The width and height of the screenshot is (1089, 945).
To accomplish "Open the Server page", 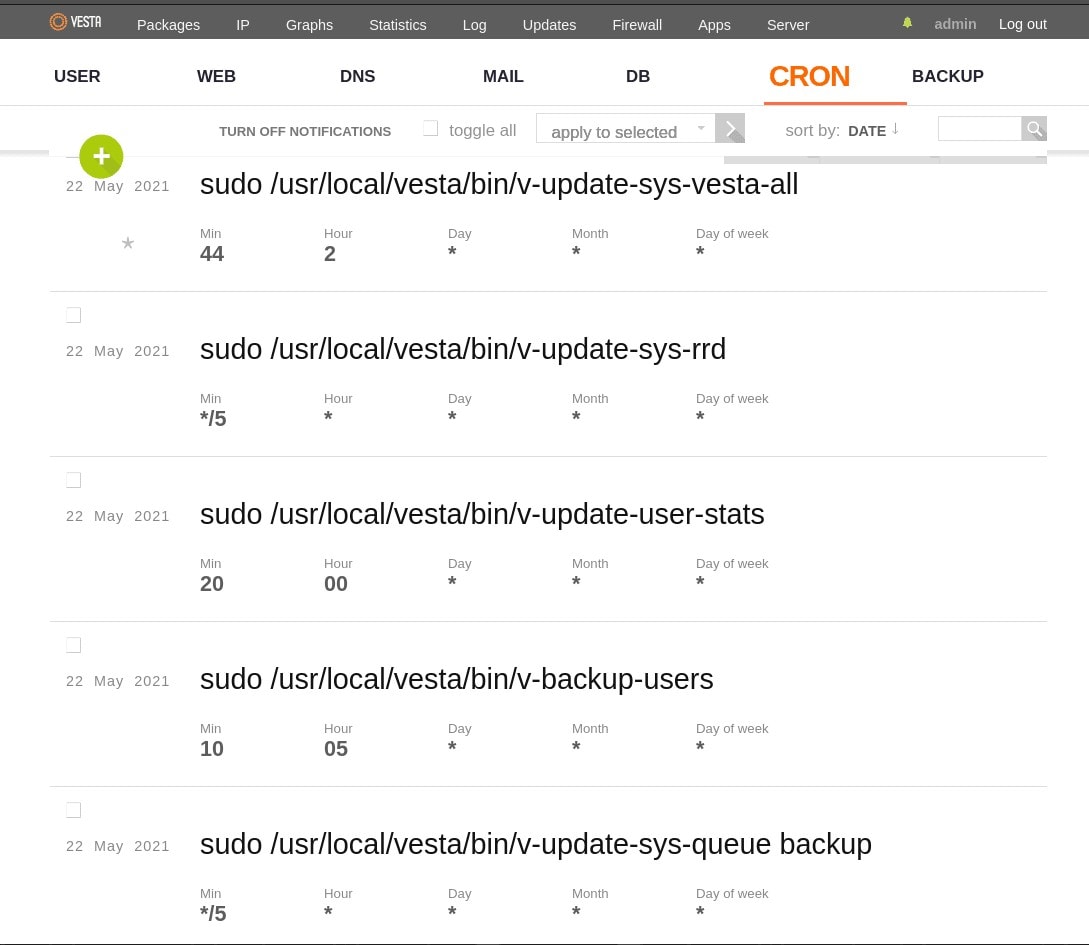I will pyautogui.click(x=788, y=25).
